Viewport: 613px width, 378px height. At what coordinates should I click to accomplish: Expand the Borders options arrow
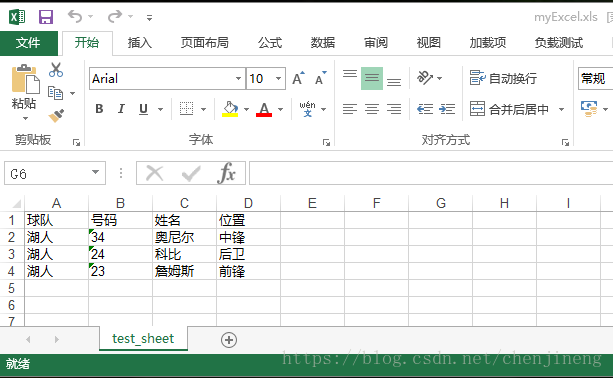click(203, 109)
